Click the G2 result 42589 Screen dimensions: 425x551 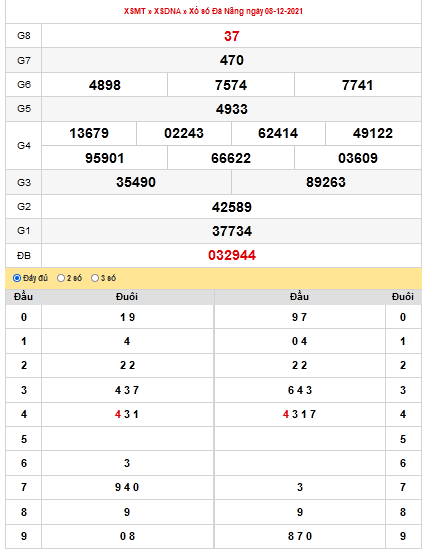click(x=232, y=207)
